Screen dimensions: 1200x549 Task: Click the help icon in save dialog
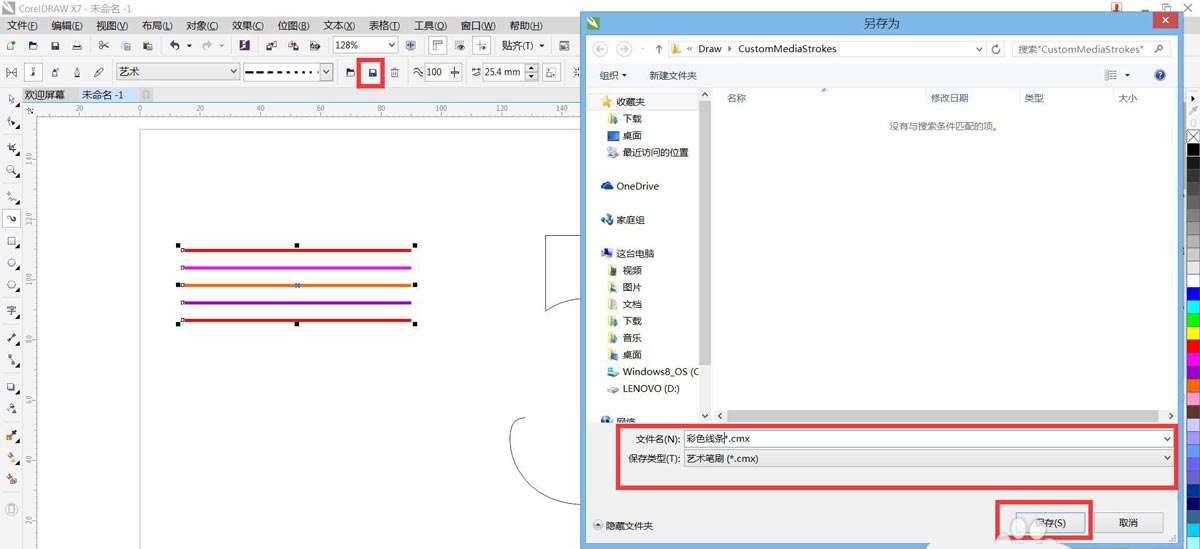pos(1160,75)
